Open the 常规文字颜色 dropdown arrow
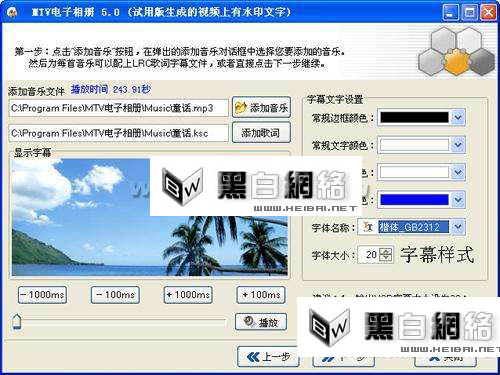 tap(458, 145)
